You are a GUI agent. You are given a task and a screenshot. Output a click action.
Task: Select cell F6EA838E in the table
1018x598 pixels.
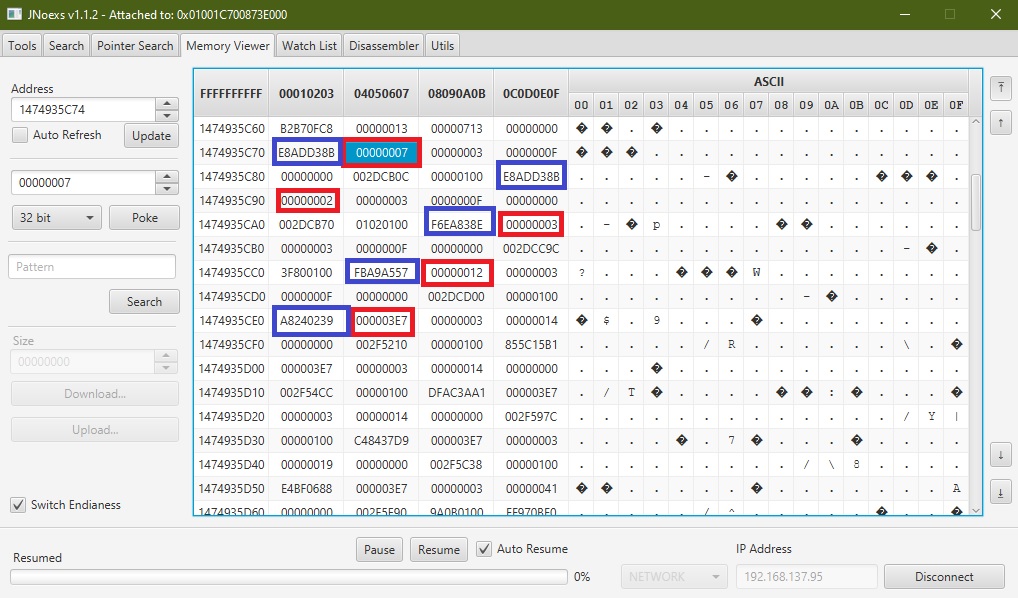click(456, 225)
